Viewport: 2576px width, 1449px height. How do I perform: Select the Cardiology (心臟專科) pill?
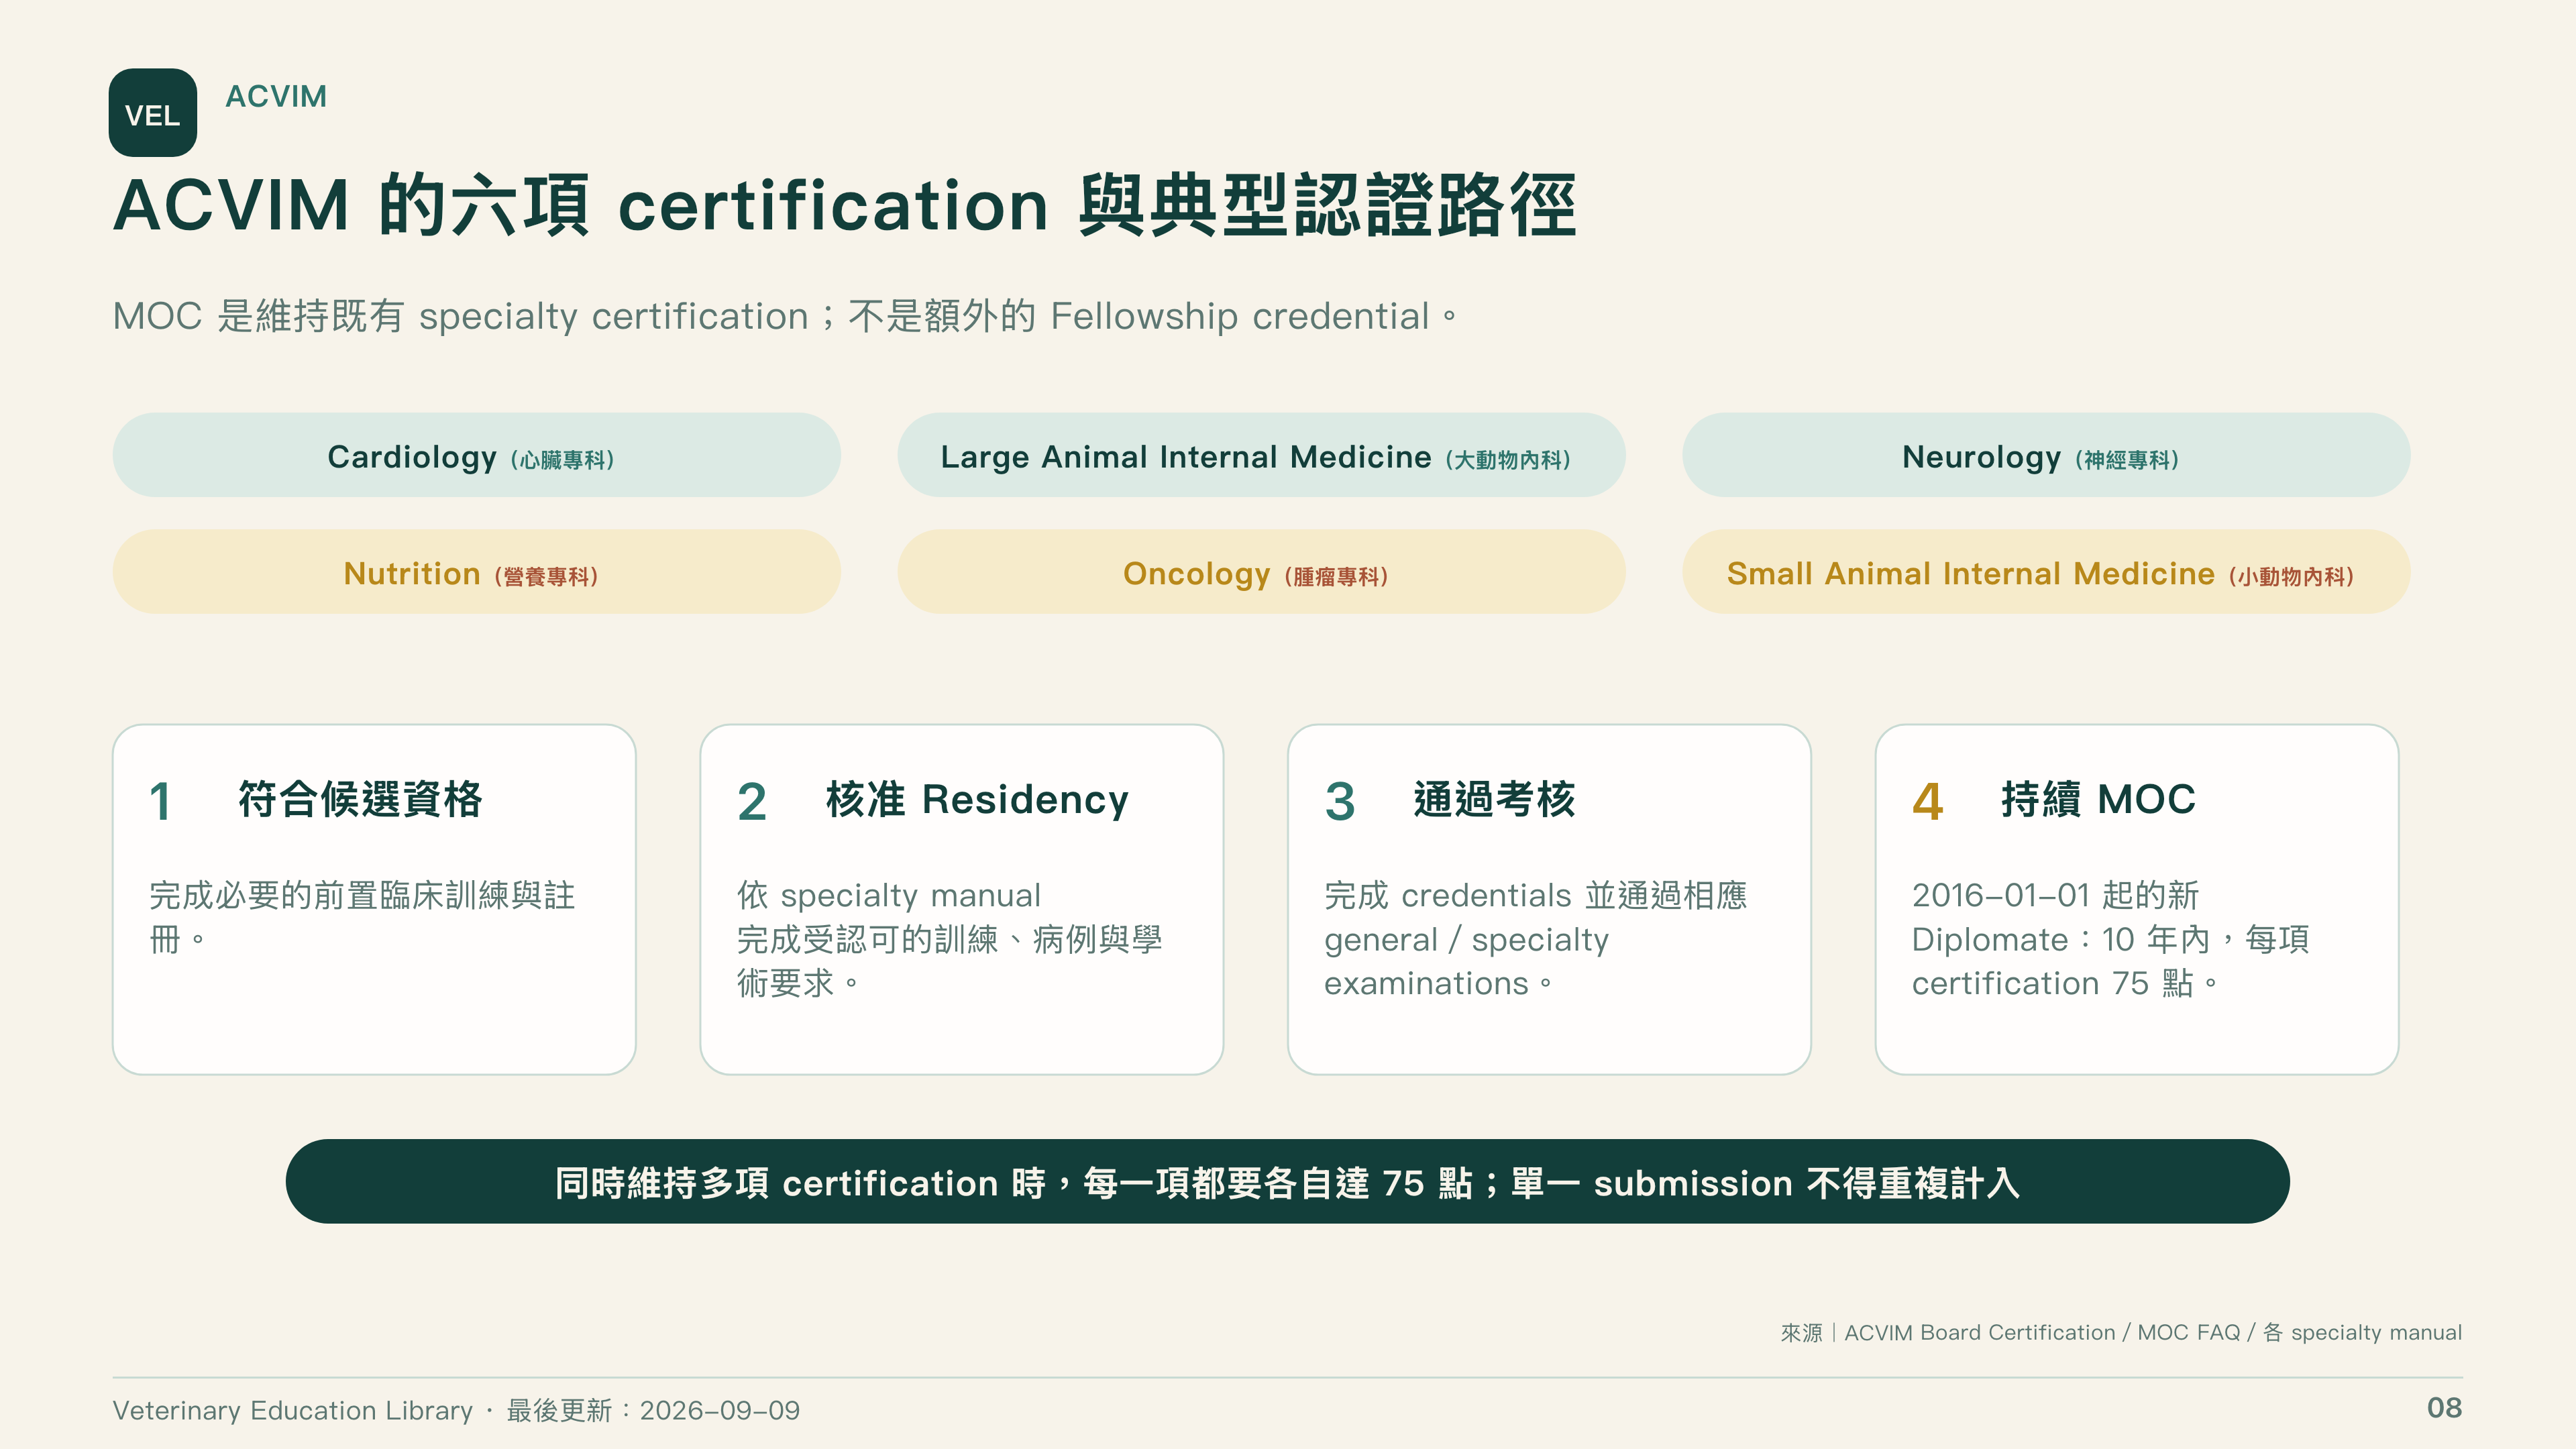[476, 455]
